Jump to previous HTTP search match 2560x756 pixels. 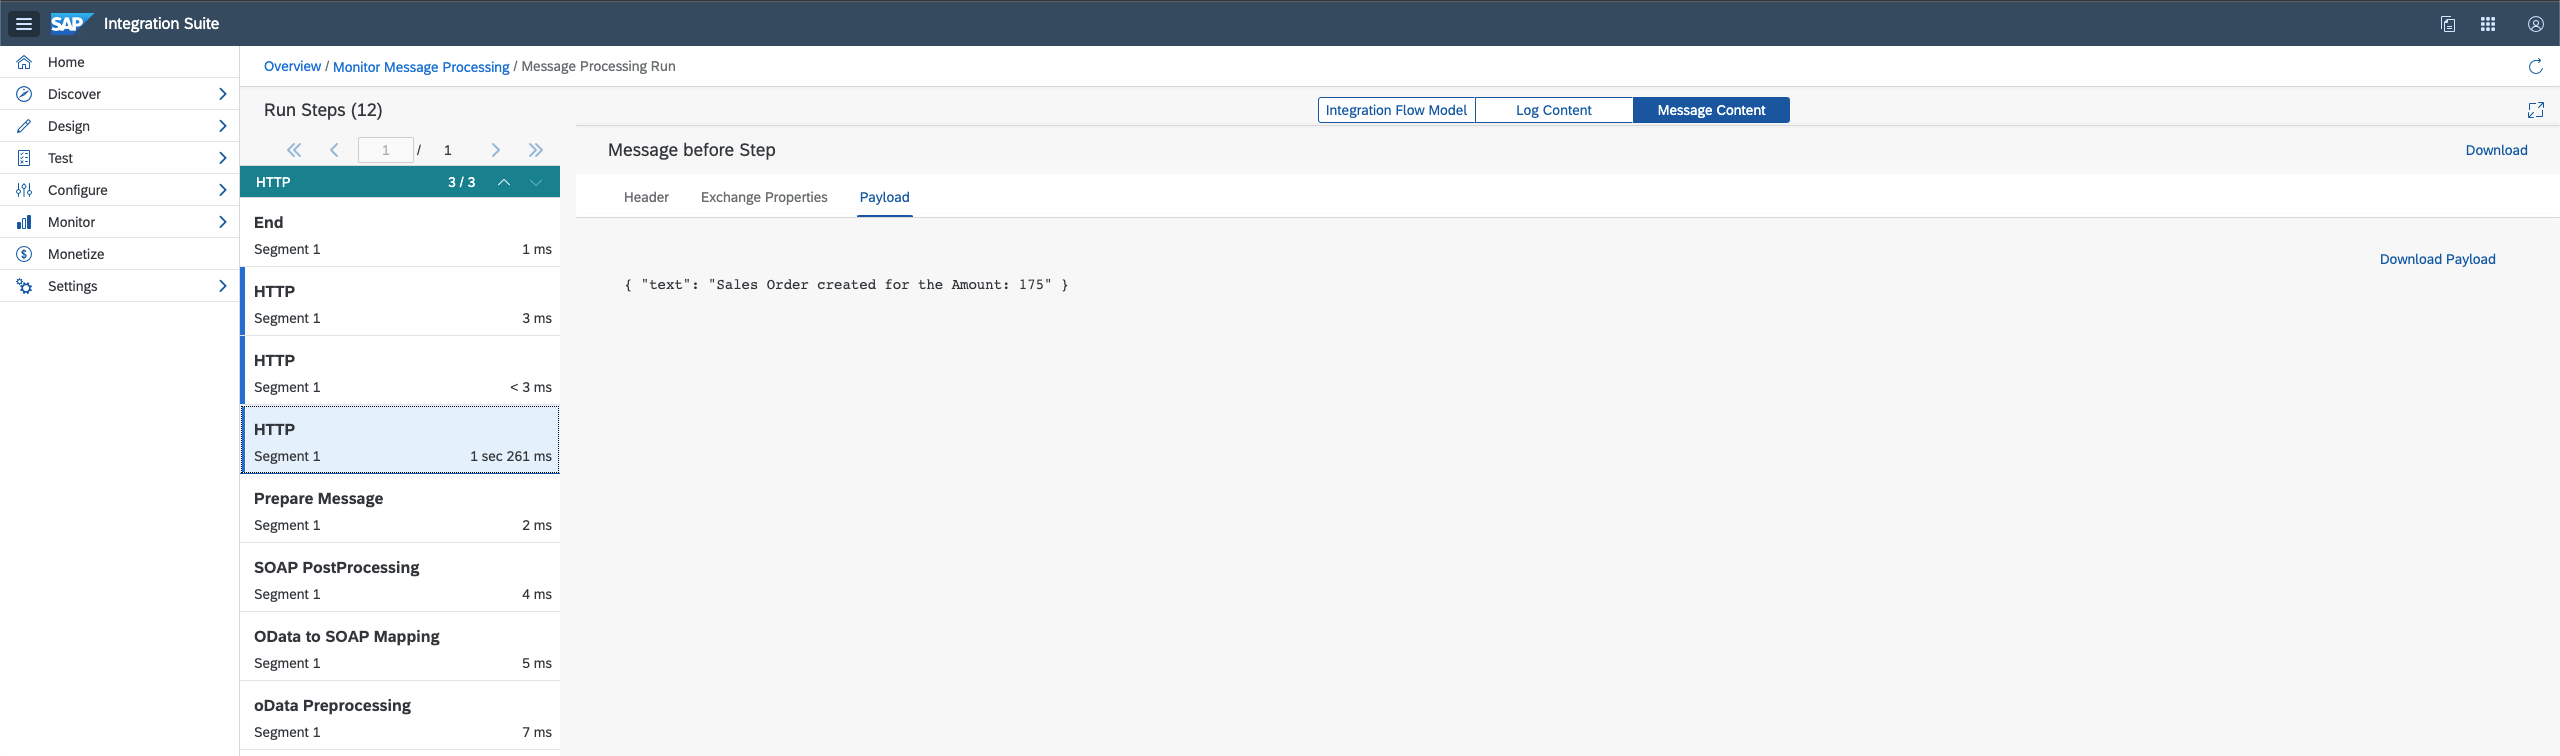click(504, 182)
